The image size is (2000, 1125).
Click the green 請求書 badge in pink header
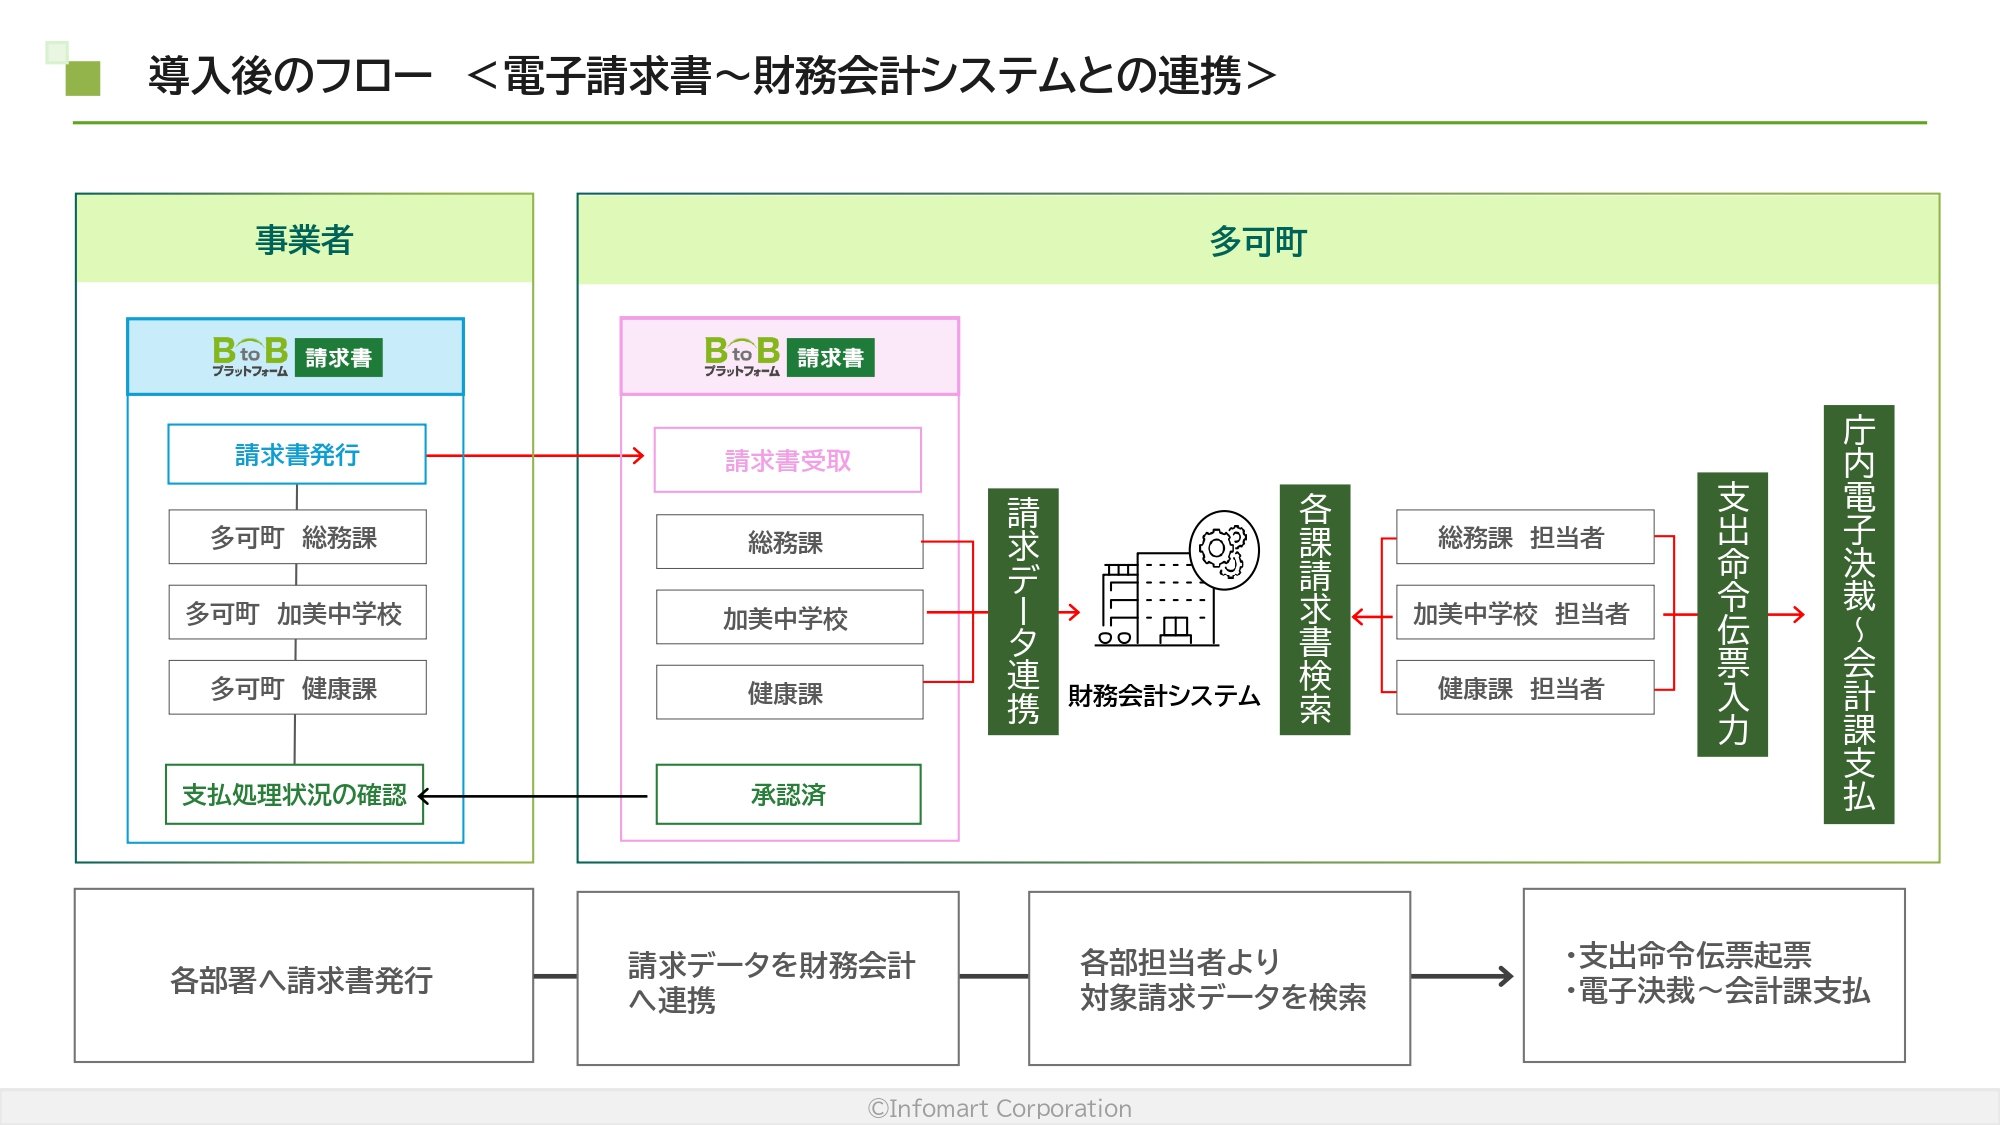pos(830,357)
